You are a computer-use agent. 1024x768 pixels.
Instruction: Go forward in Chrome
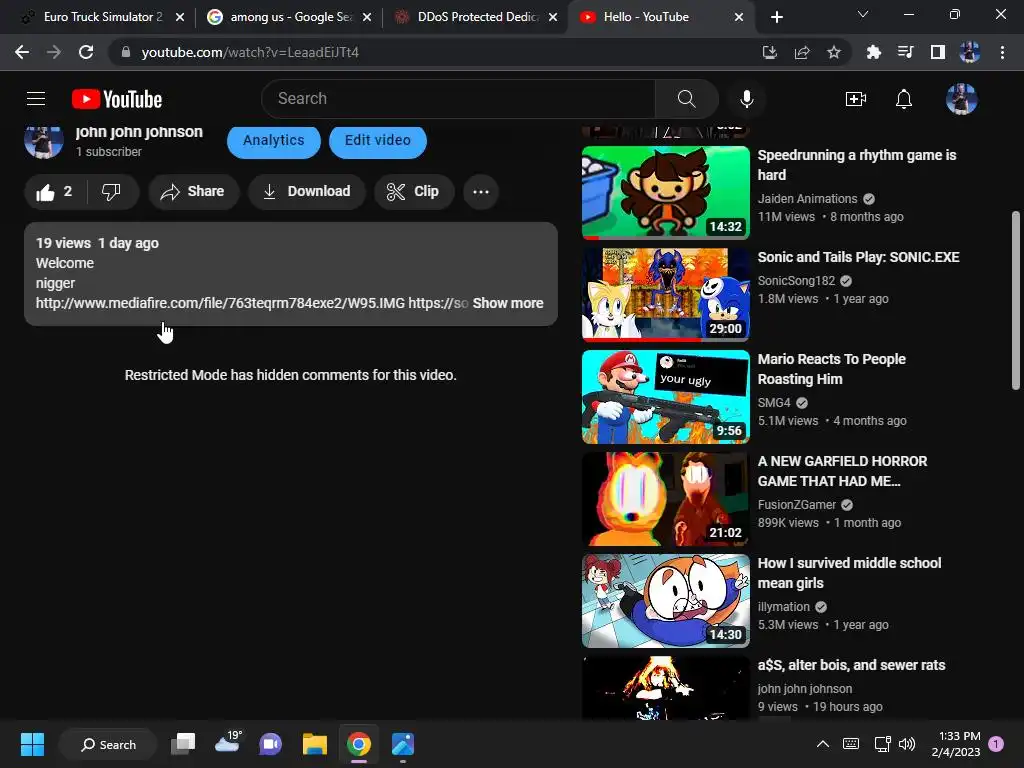[54, 52]
